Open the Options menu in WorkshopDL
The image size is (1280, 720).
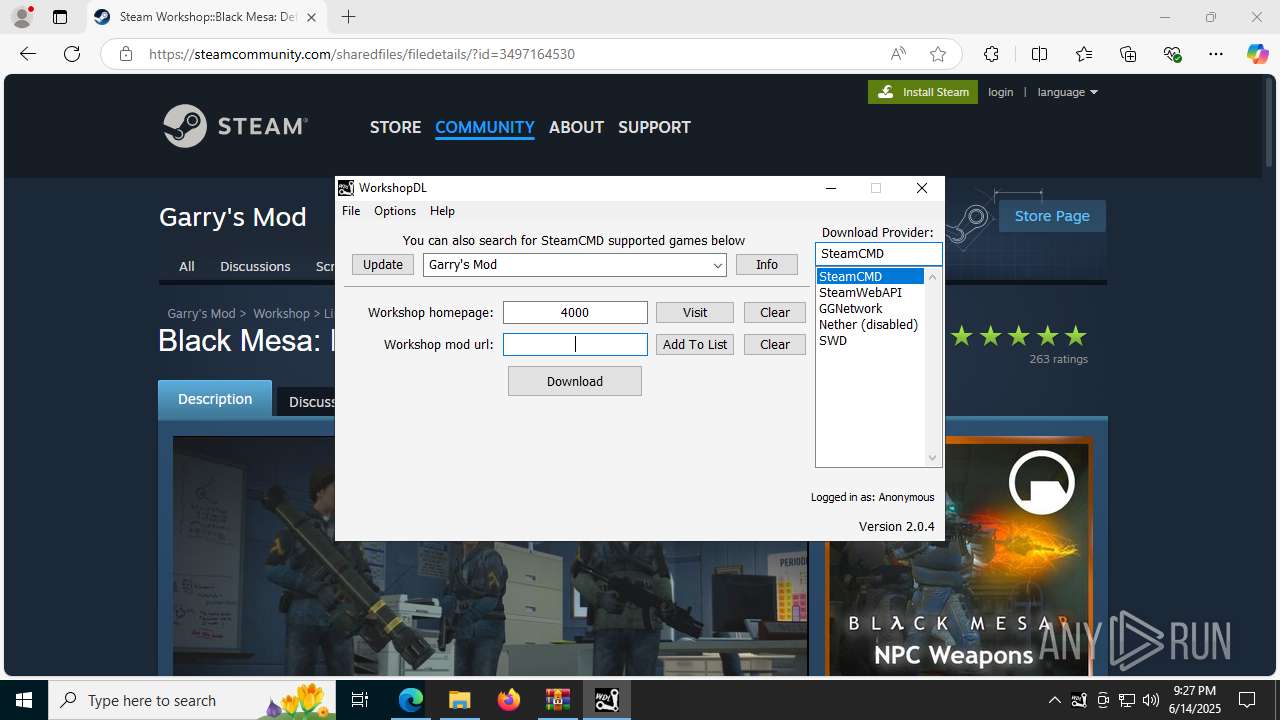point(395,211)
